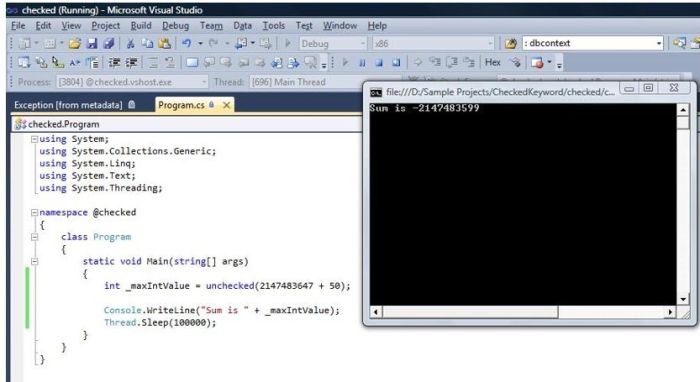Image resolution: width=700 pixels, height=382 pixels.
Task: Click the Thread.Sleep(100000); code line
Action: (160, 323)
